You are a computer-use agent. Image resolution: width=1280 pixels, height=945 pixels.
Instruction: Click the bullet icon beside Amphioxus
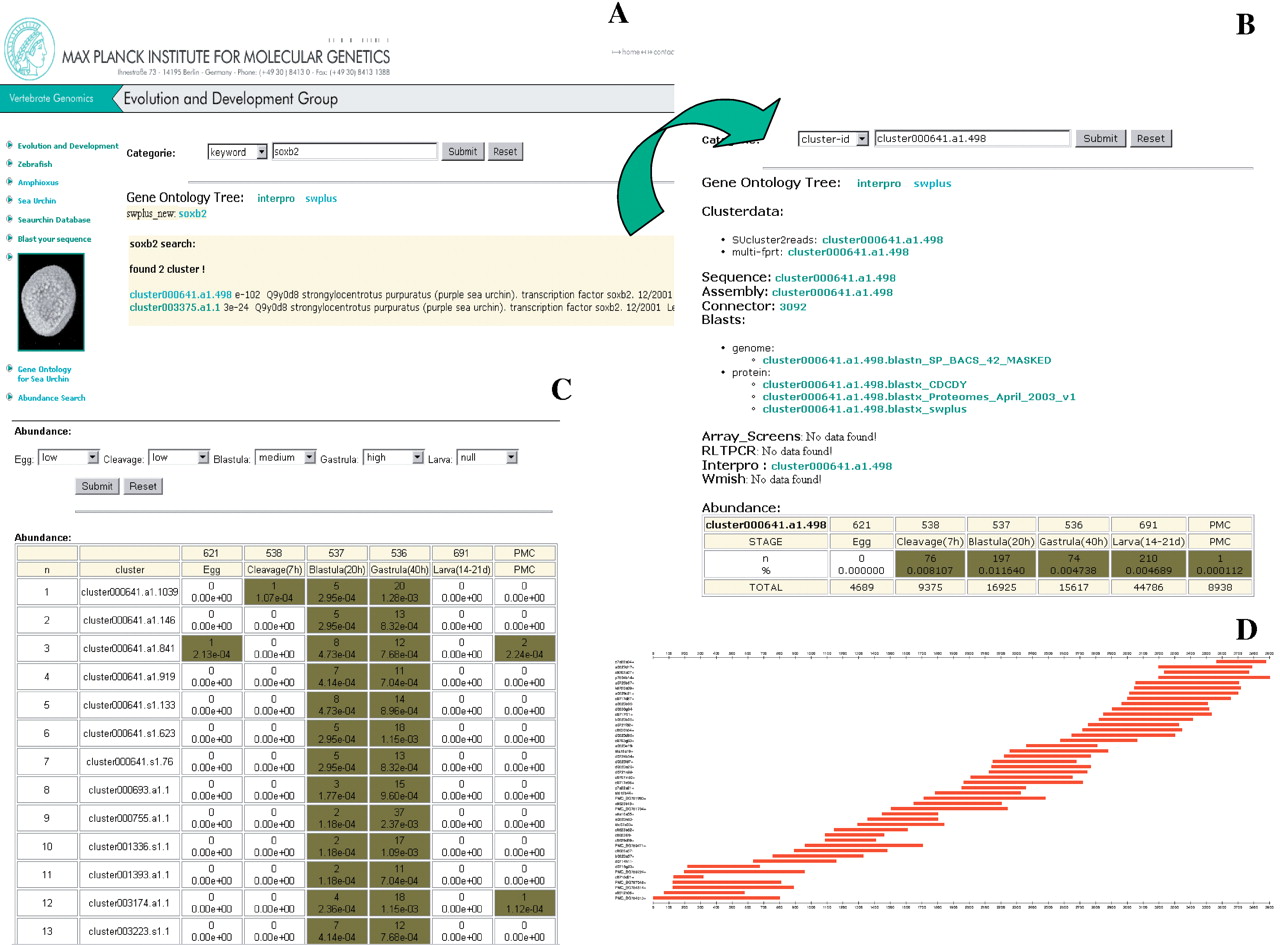[10, 182]
